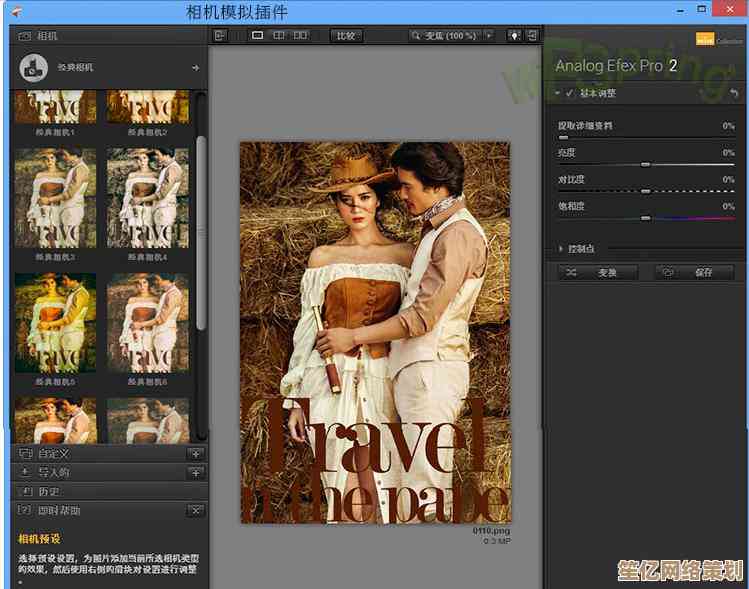The width and height of the screenshot is (749, 589).
Task: Select split preview view mode
Action: point(278,35)
